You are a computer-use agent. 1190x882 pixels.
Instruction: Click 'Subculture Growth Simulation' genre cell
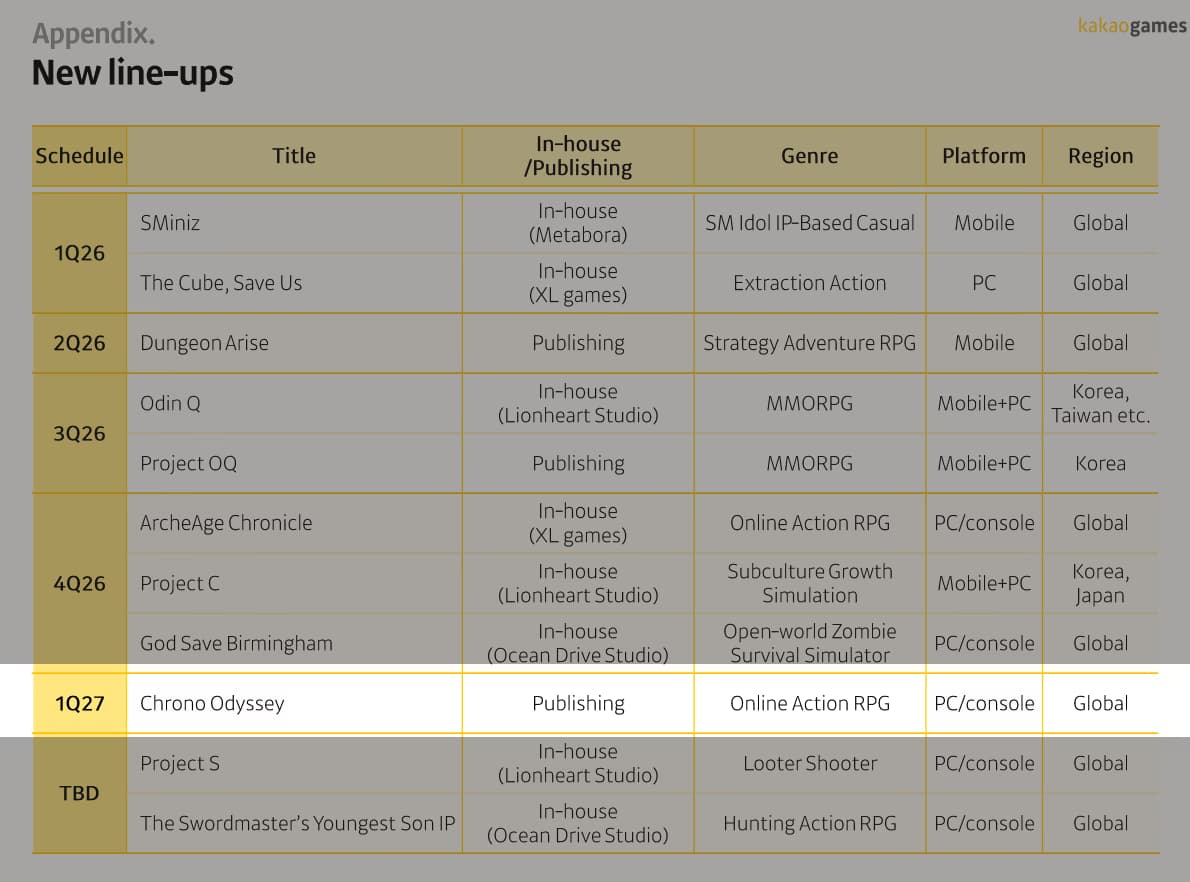pyautogui.click(x=810, y=583)
